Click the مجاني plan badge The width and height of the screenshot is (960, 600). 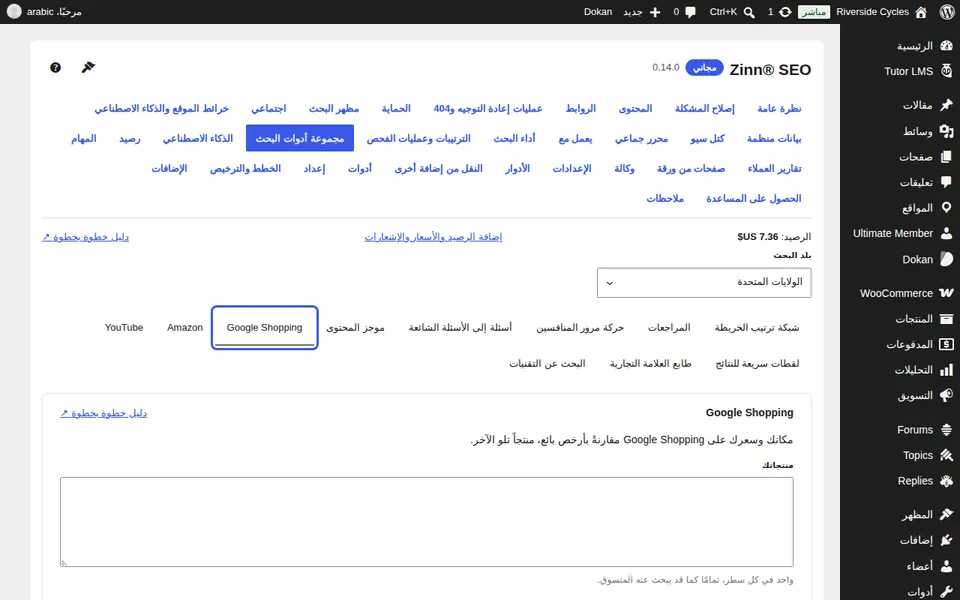point(704,67)
